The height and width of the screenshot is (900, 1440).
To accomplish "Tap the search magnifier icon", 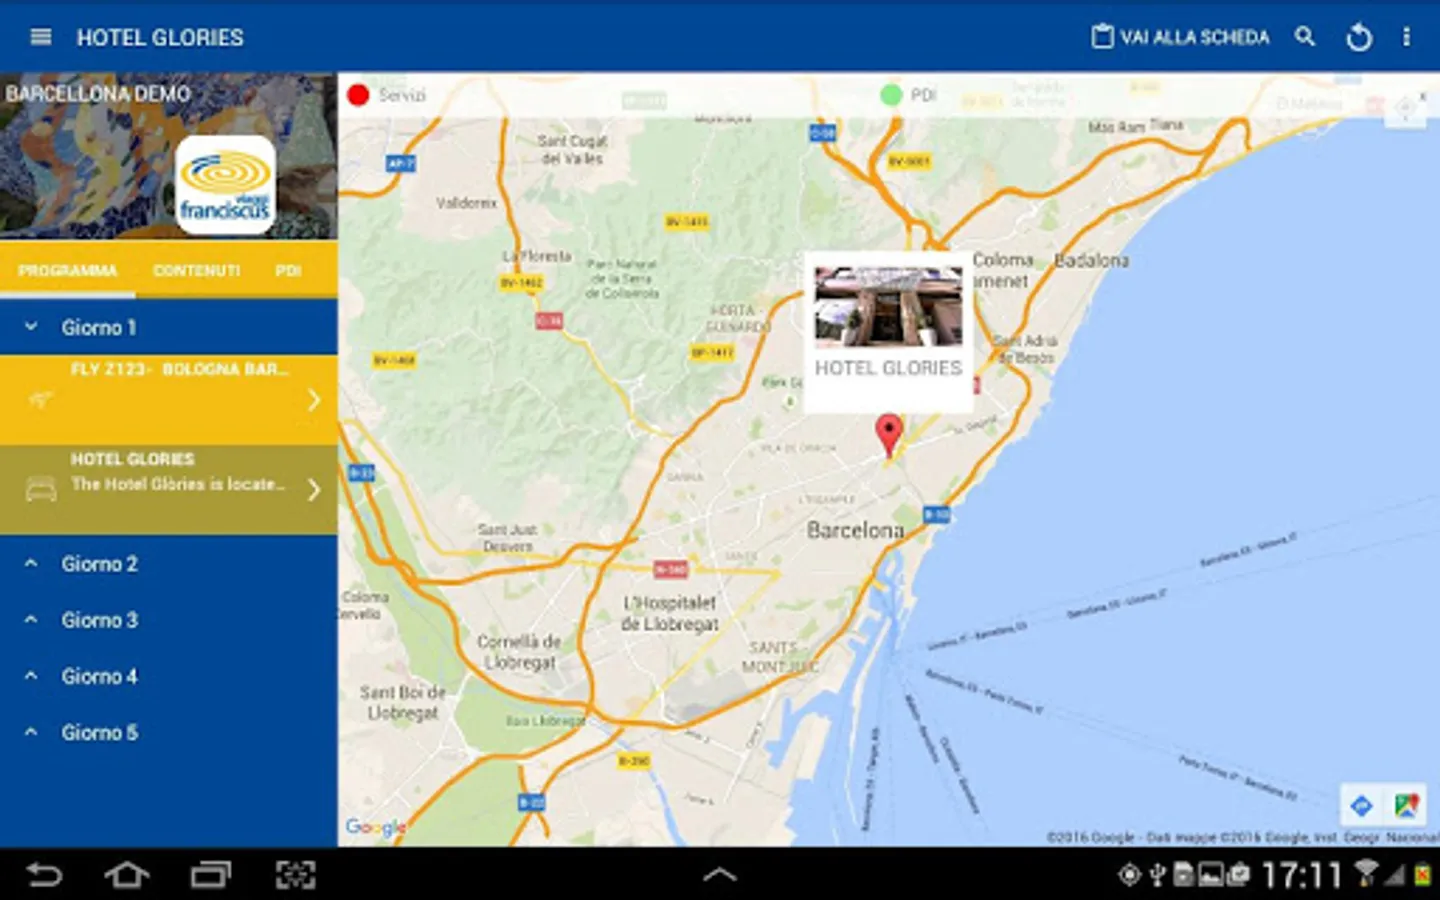I will coord(1305,37).
